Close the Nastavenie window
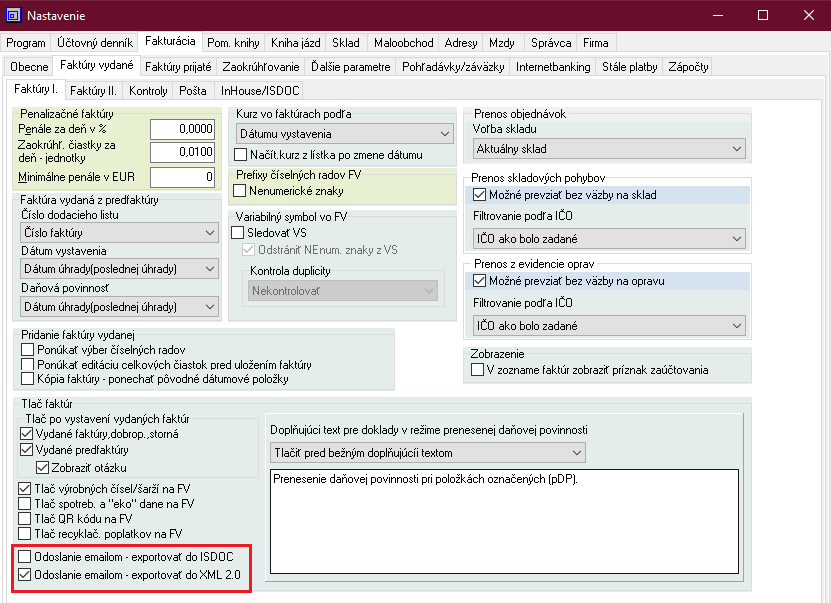This screenshot has width=831, height=603. tap(808, 16)
